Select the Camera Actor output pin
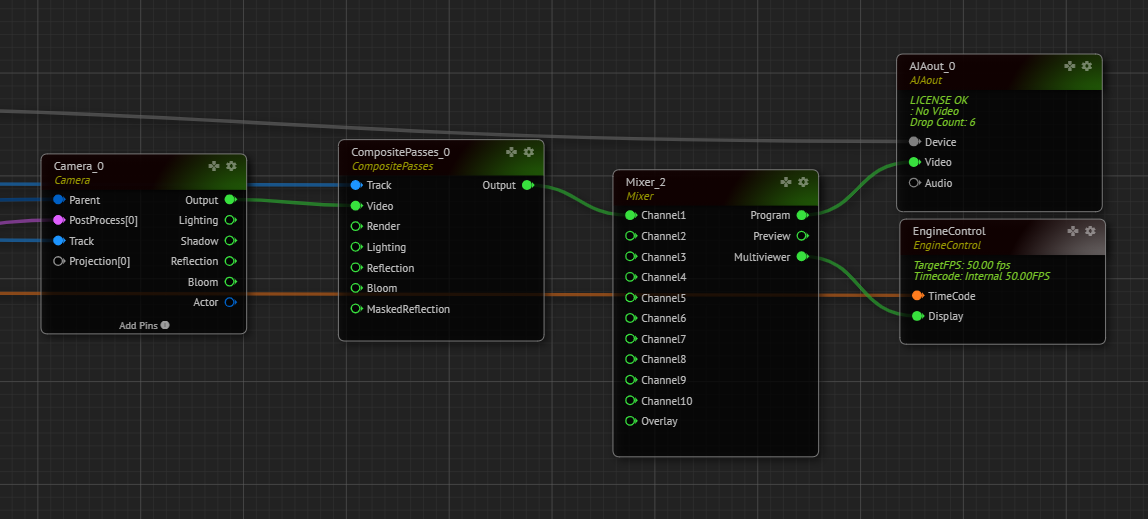 coord(229,302)
